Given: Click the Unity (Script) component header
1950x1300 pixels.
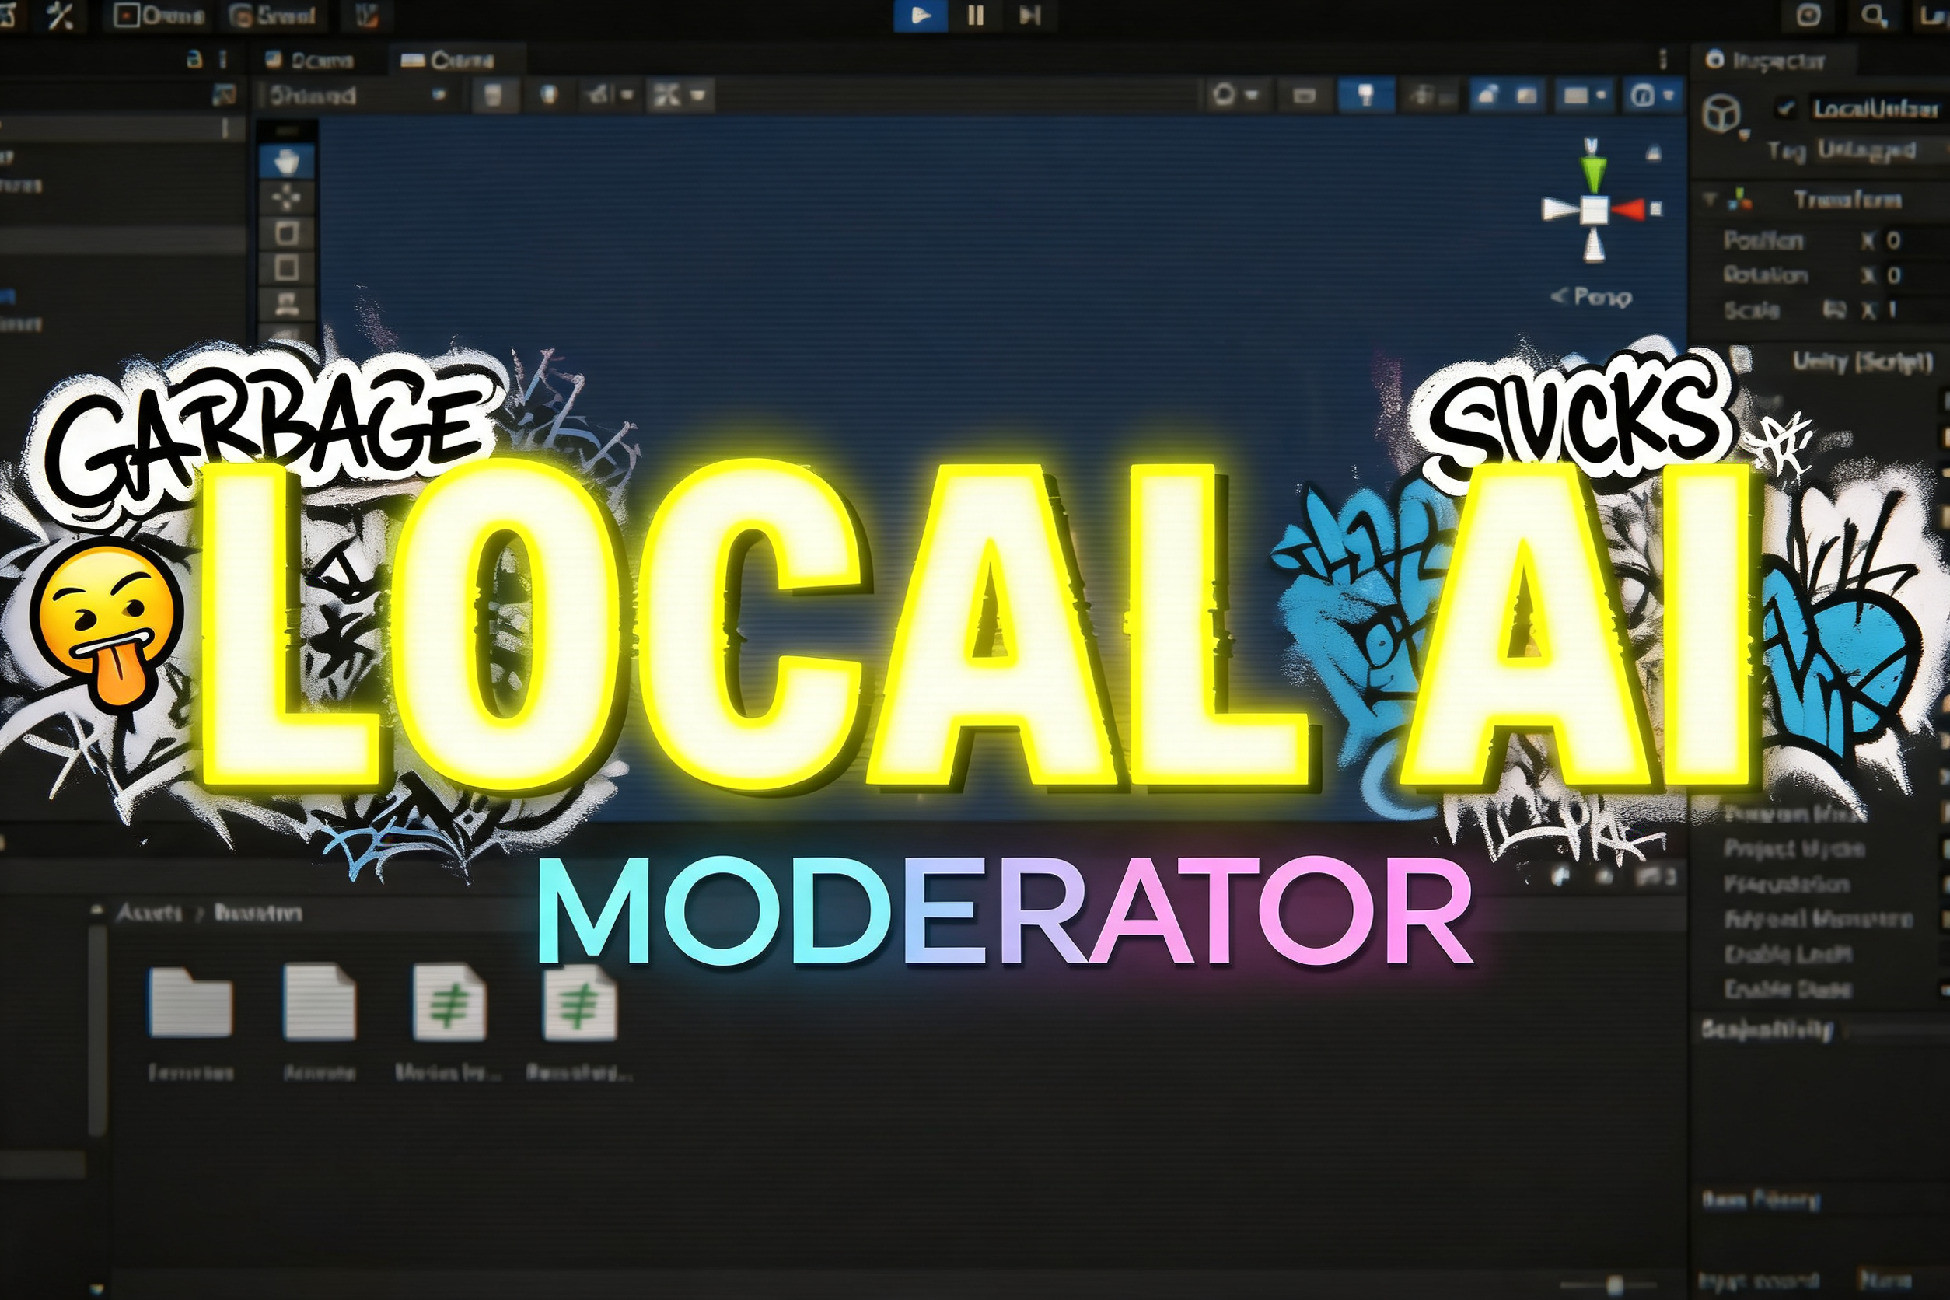Looking at the screenshot, I should pyautogui.click(x=1861, y=361).
